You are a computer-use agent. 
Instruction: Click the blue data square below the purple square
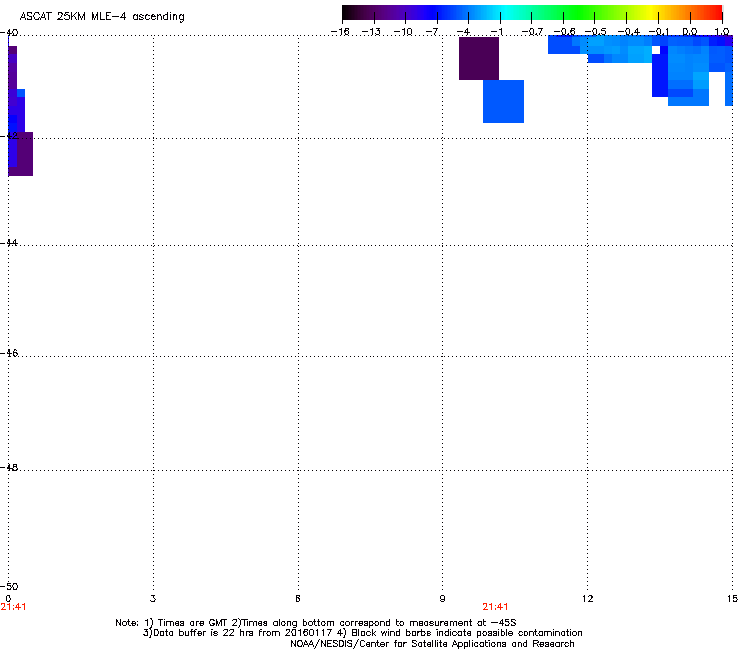(x=504, y=101)
